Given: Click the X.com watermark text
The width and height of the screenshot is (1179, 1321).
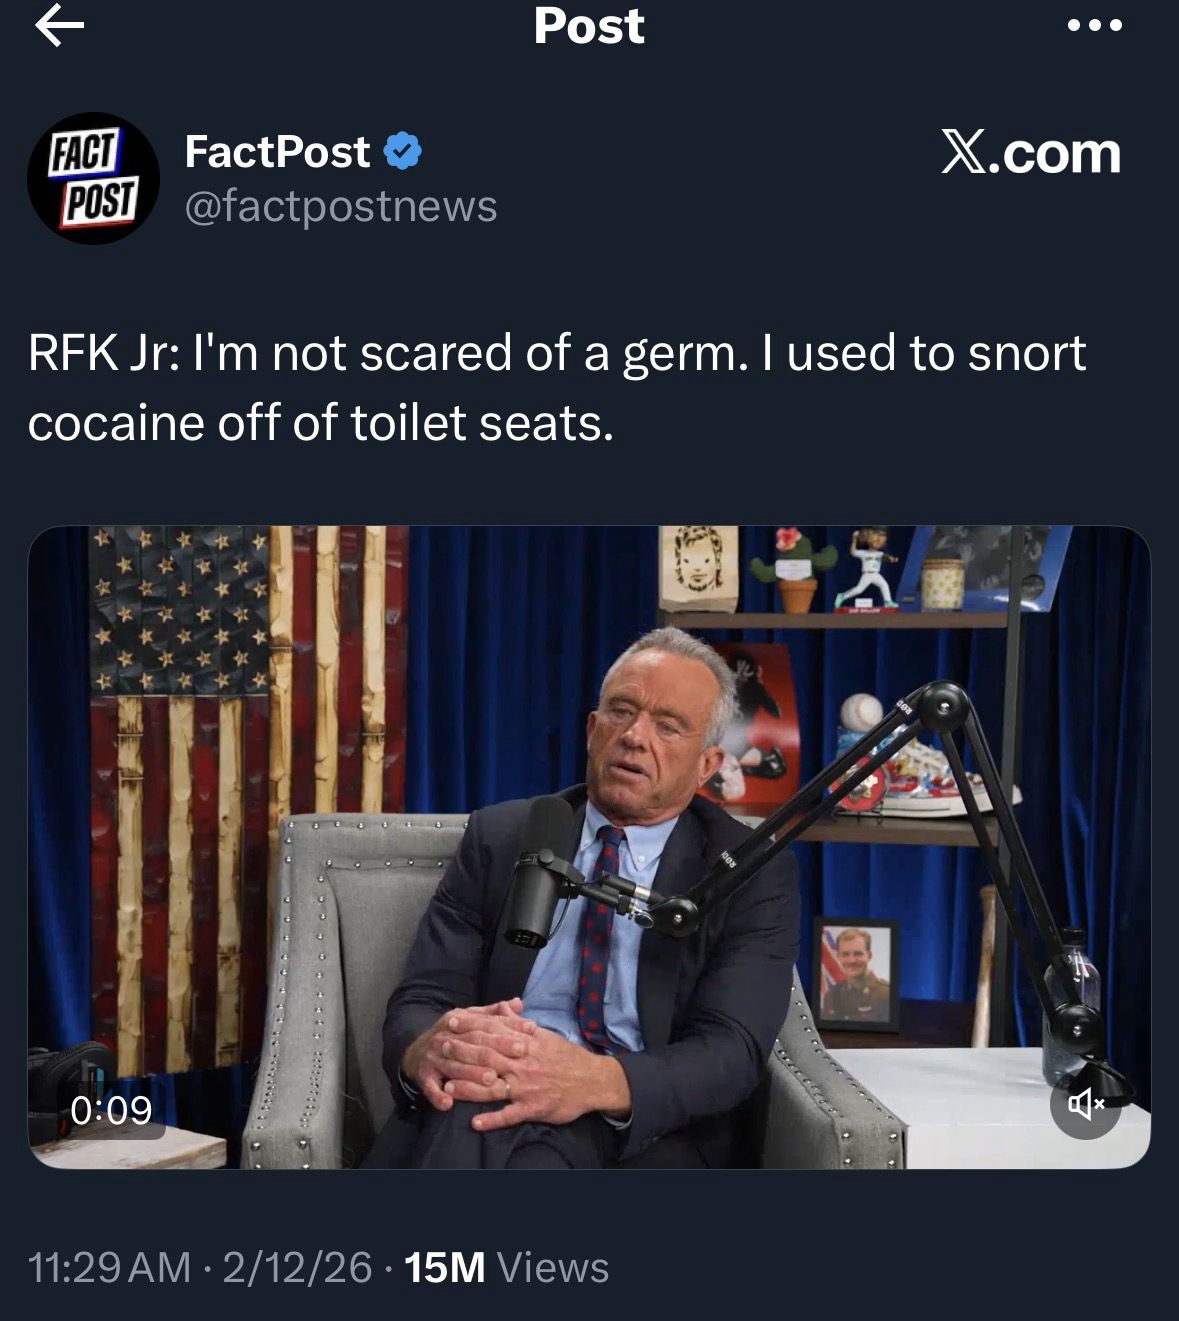Looking at the screenshot, I should (1031, 153).
